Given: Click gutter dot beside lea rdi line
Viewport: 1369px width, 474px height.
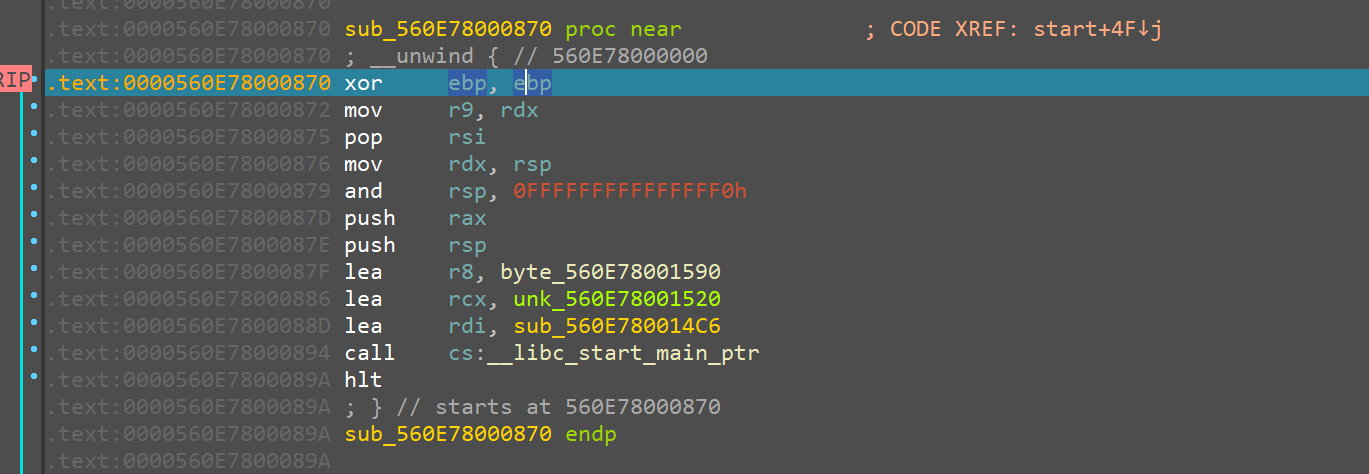Looking at the screenshot, I should (35, 322).
